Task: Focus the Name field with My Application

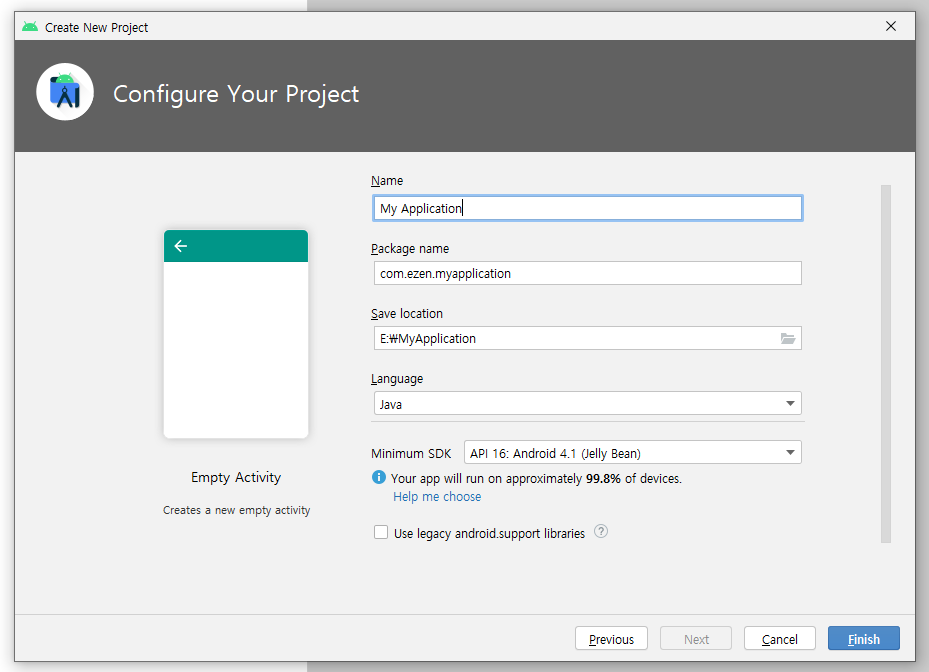Action: pyautogui.click(x=587, y=208)
